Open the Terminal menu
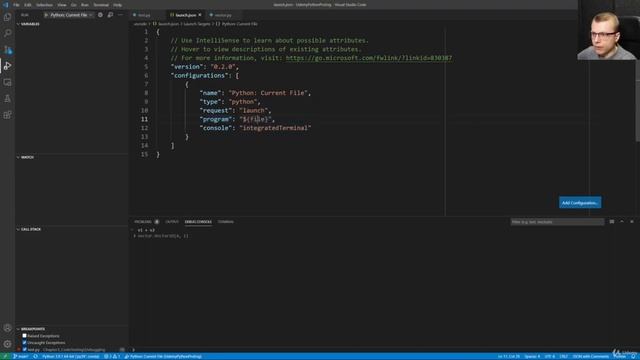This screenshot has width=640, height=360. [x=101, y=5]
